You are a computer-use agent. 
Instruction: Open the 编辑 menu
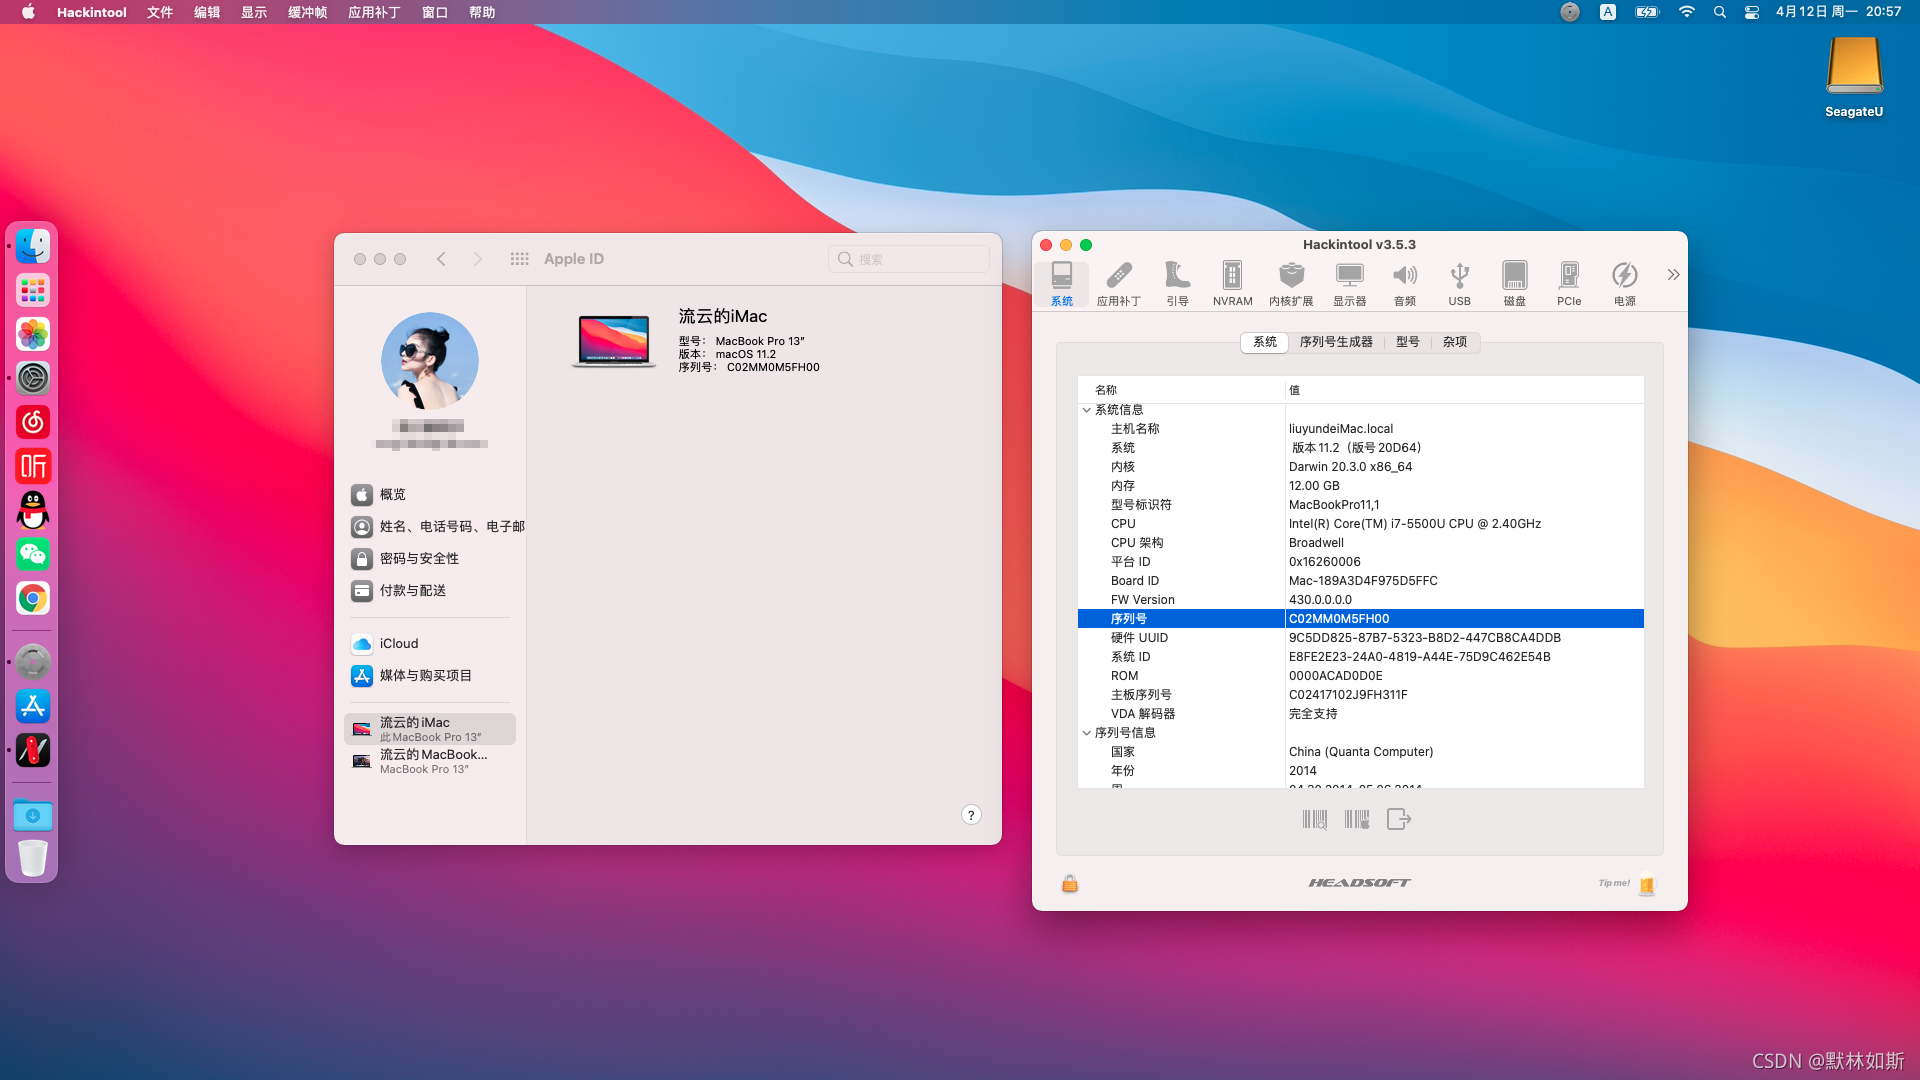coord(207,12)
